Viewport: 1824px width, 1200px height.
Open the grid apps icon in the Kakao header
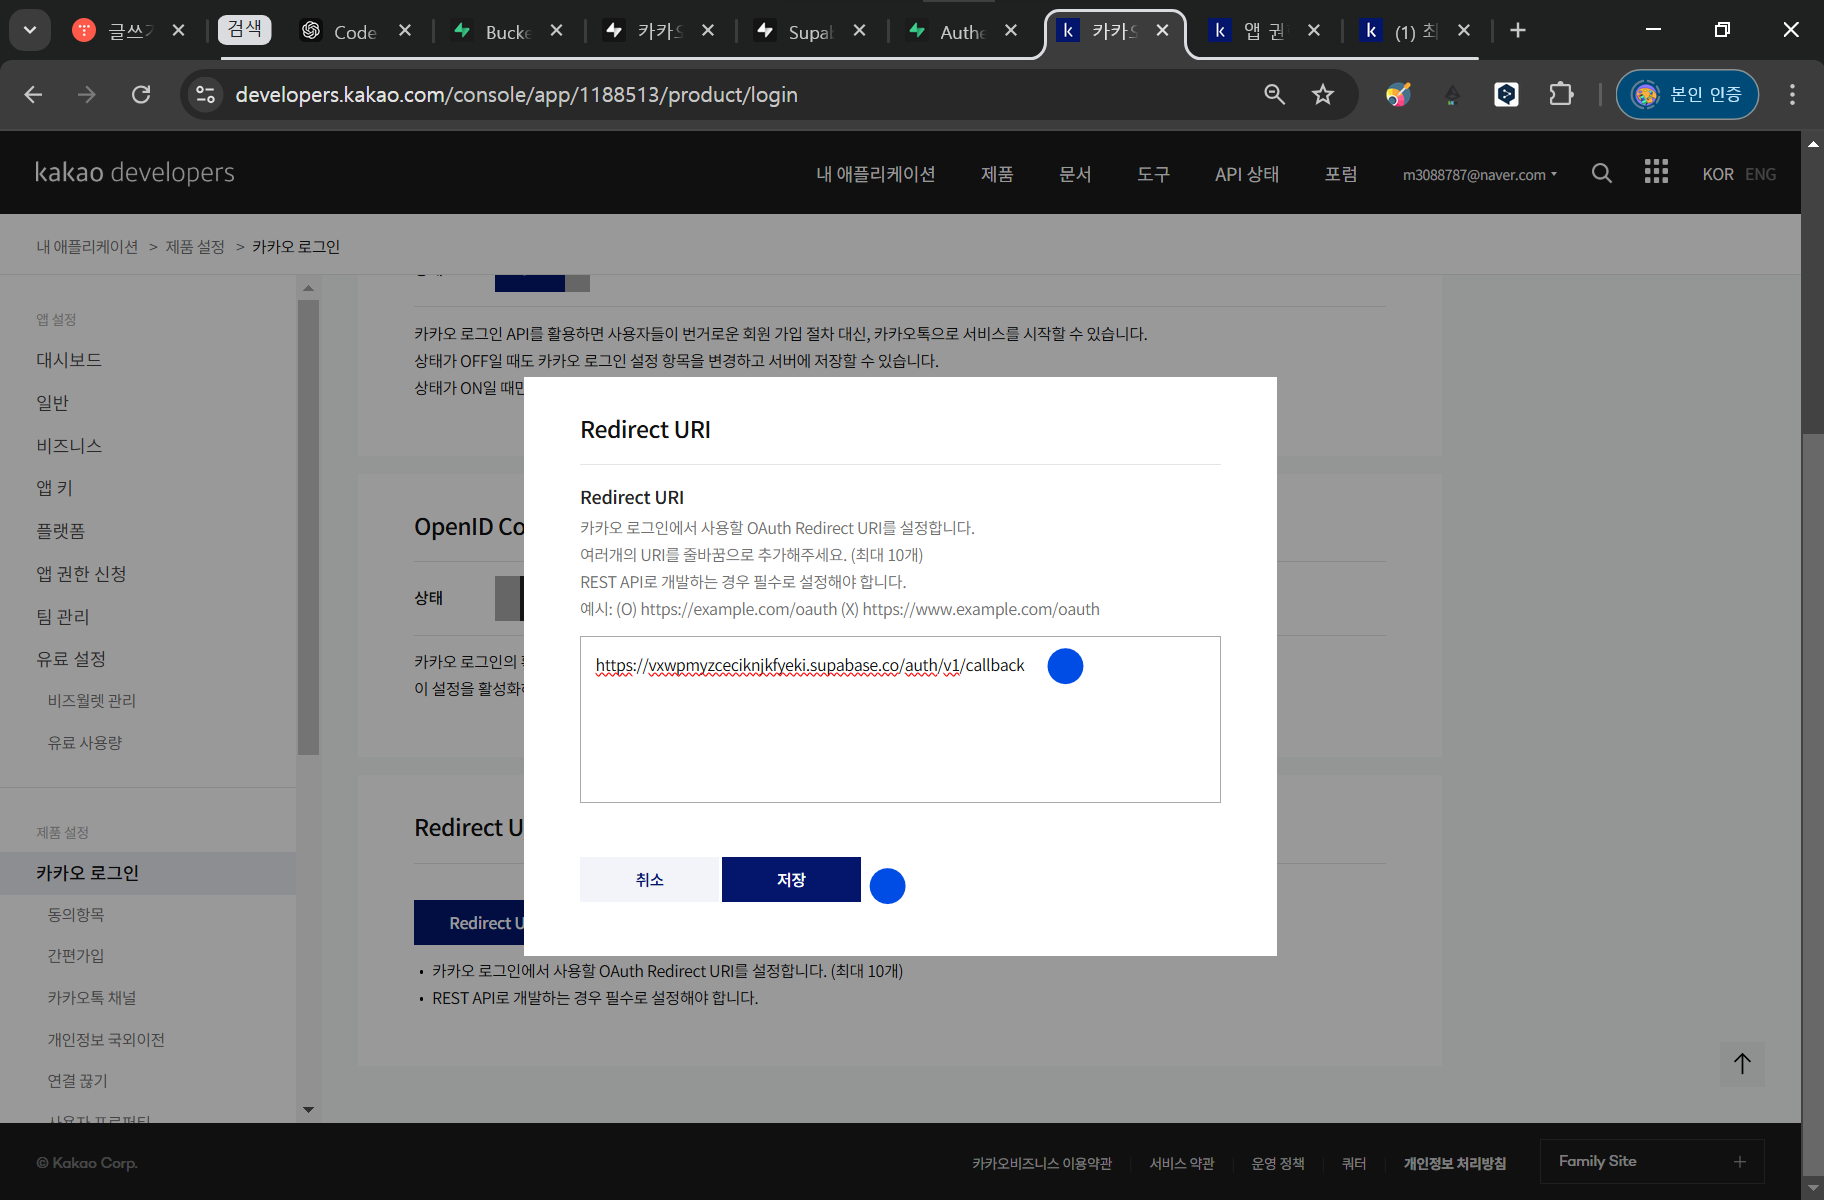(1656, 172)
